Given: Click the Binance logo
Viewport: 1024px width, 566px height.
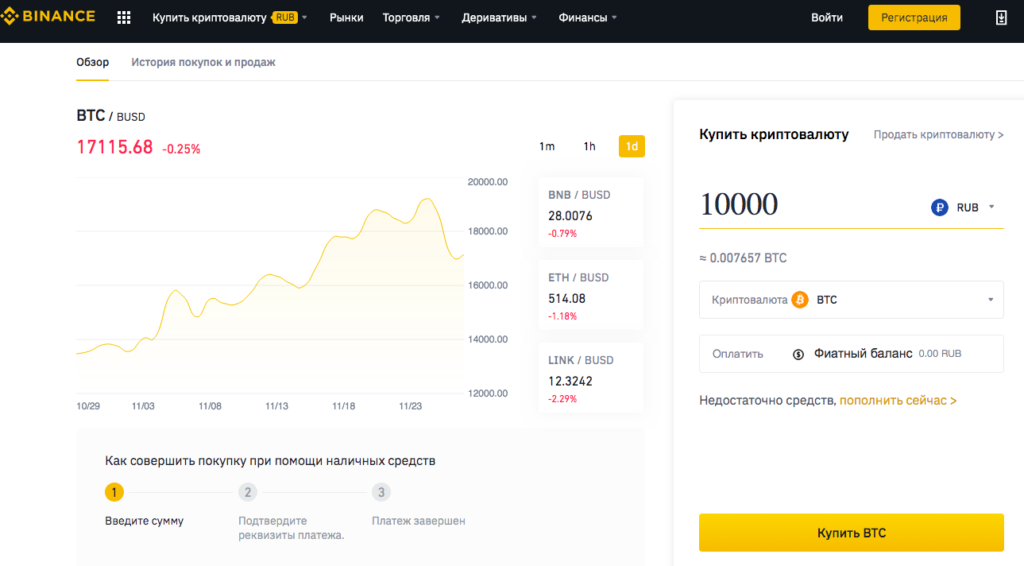Looking at the screenshot, I should tap(48, 17).
